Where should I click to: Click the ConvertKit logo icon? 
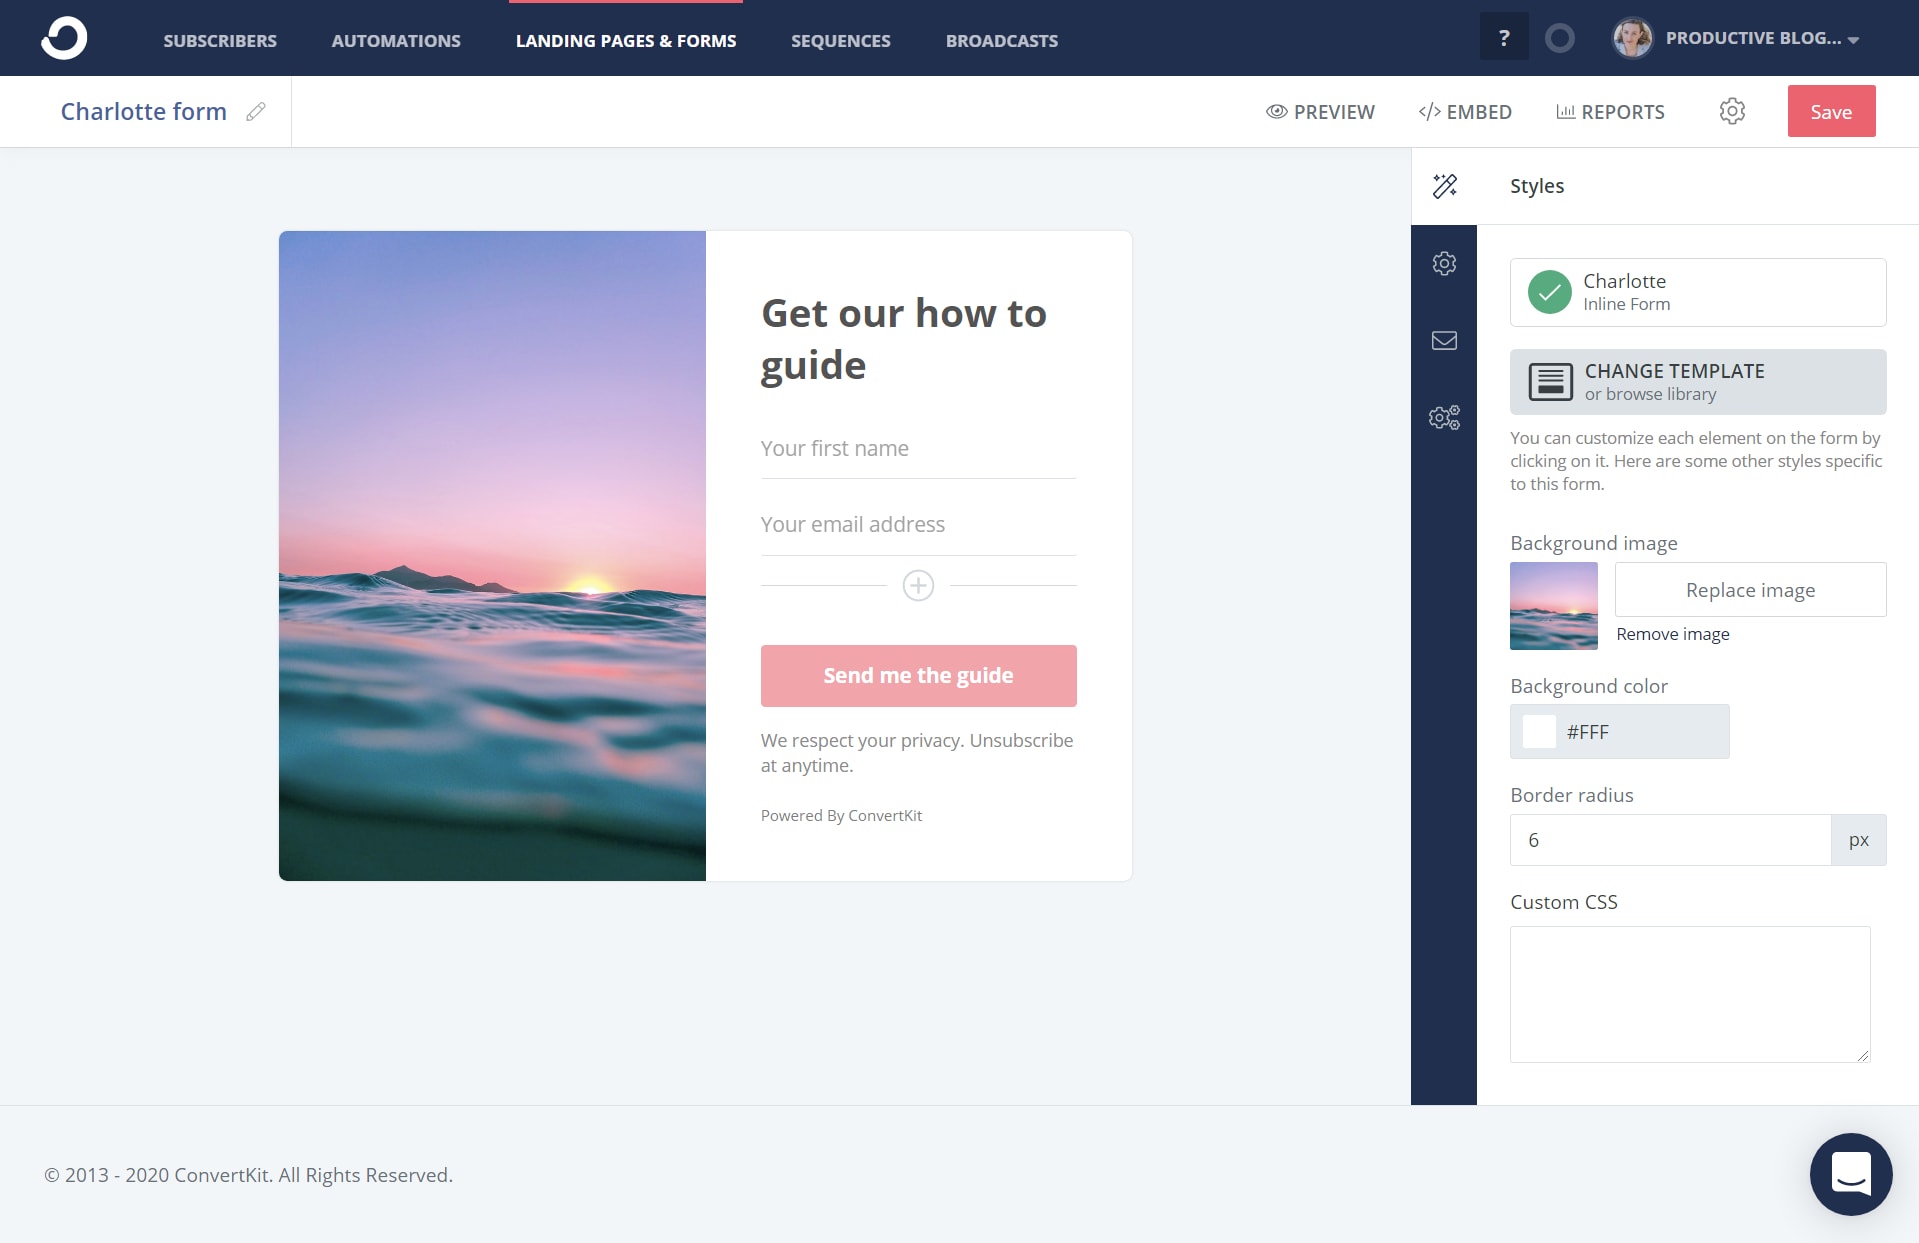(x=64, y=38)
